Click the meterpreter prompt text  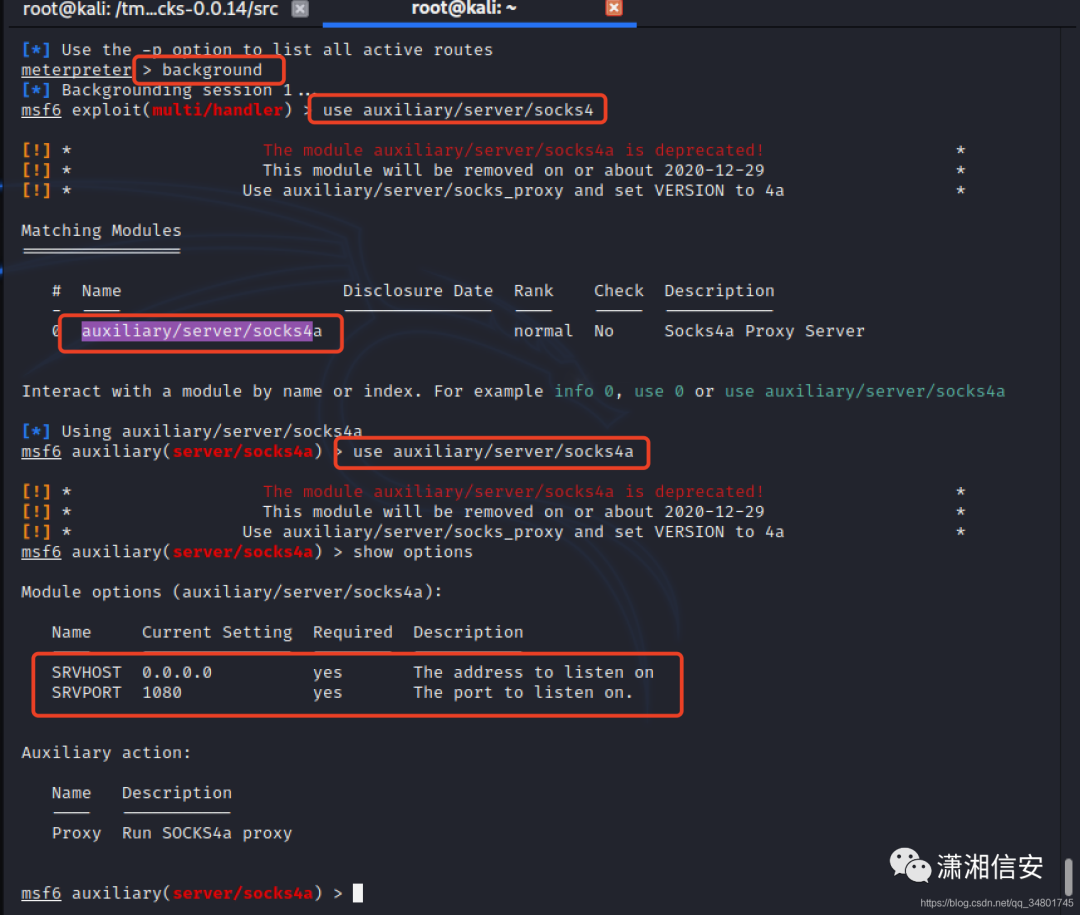76,70
